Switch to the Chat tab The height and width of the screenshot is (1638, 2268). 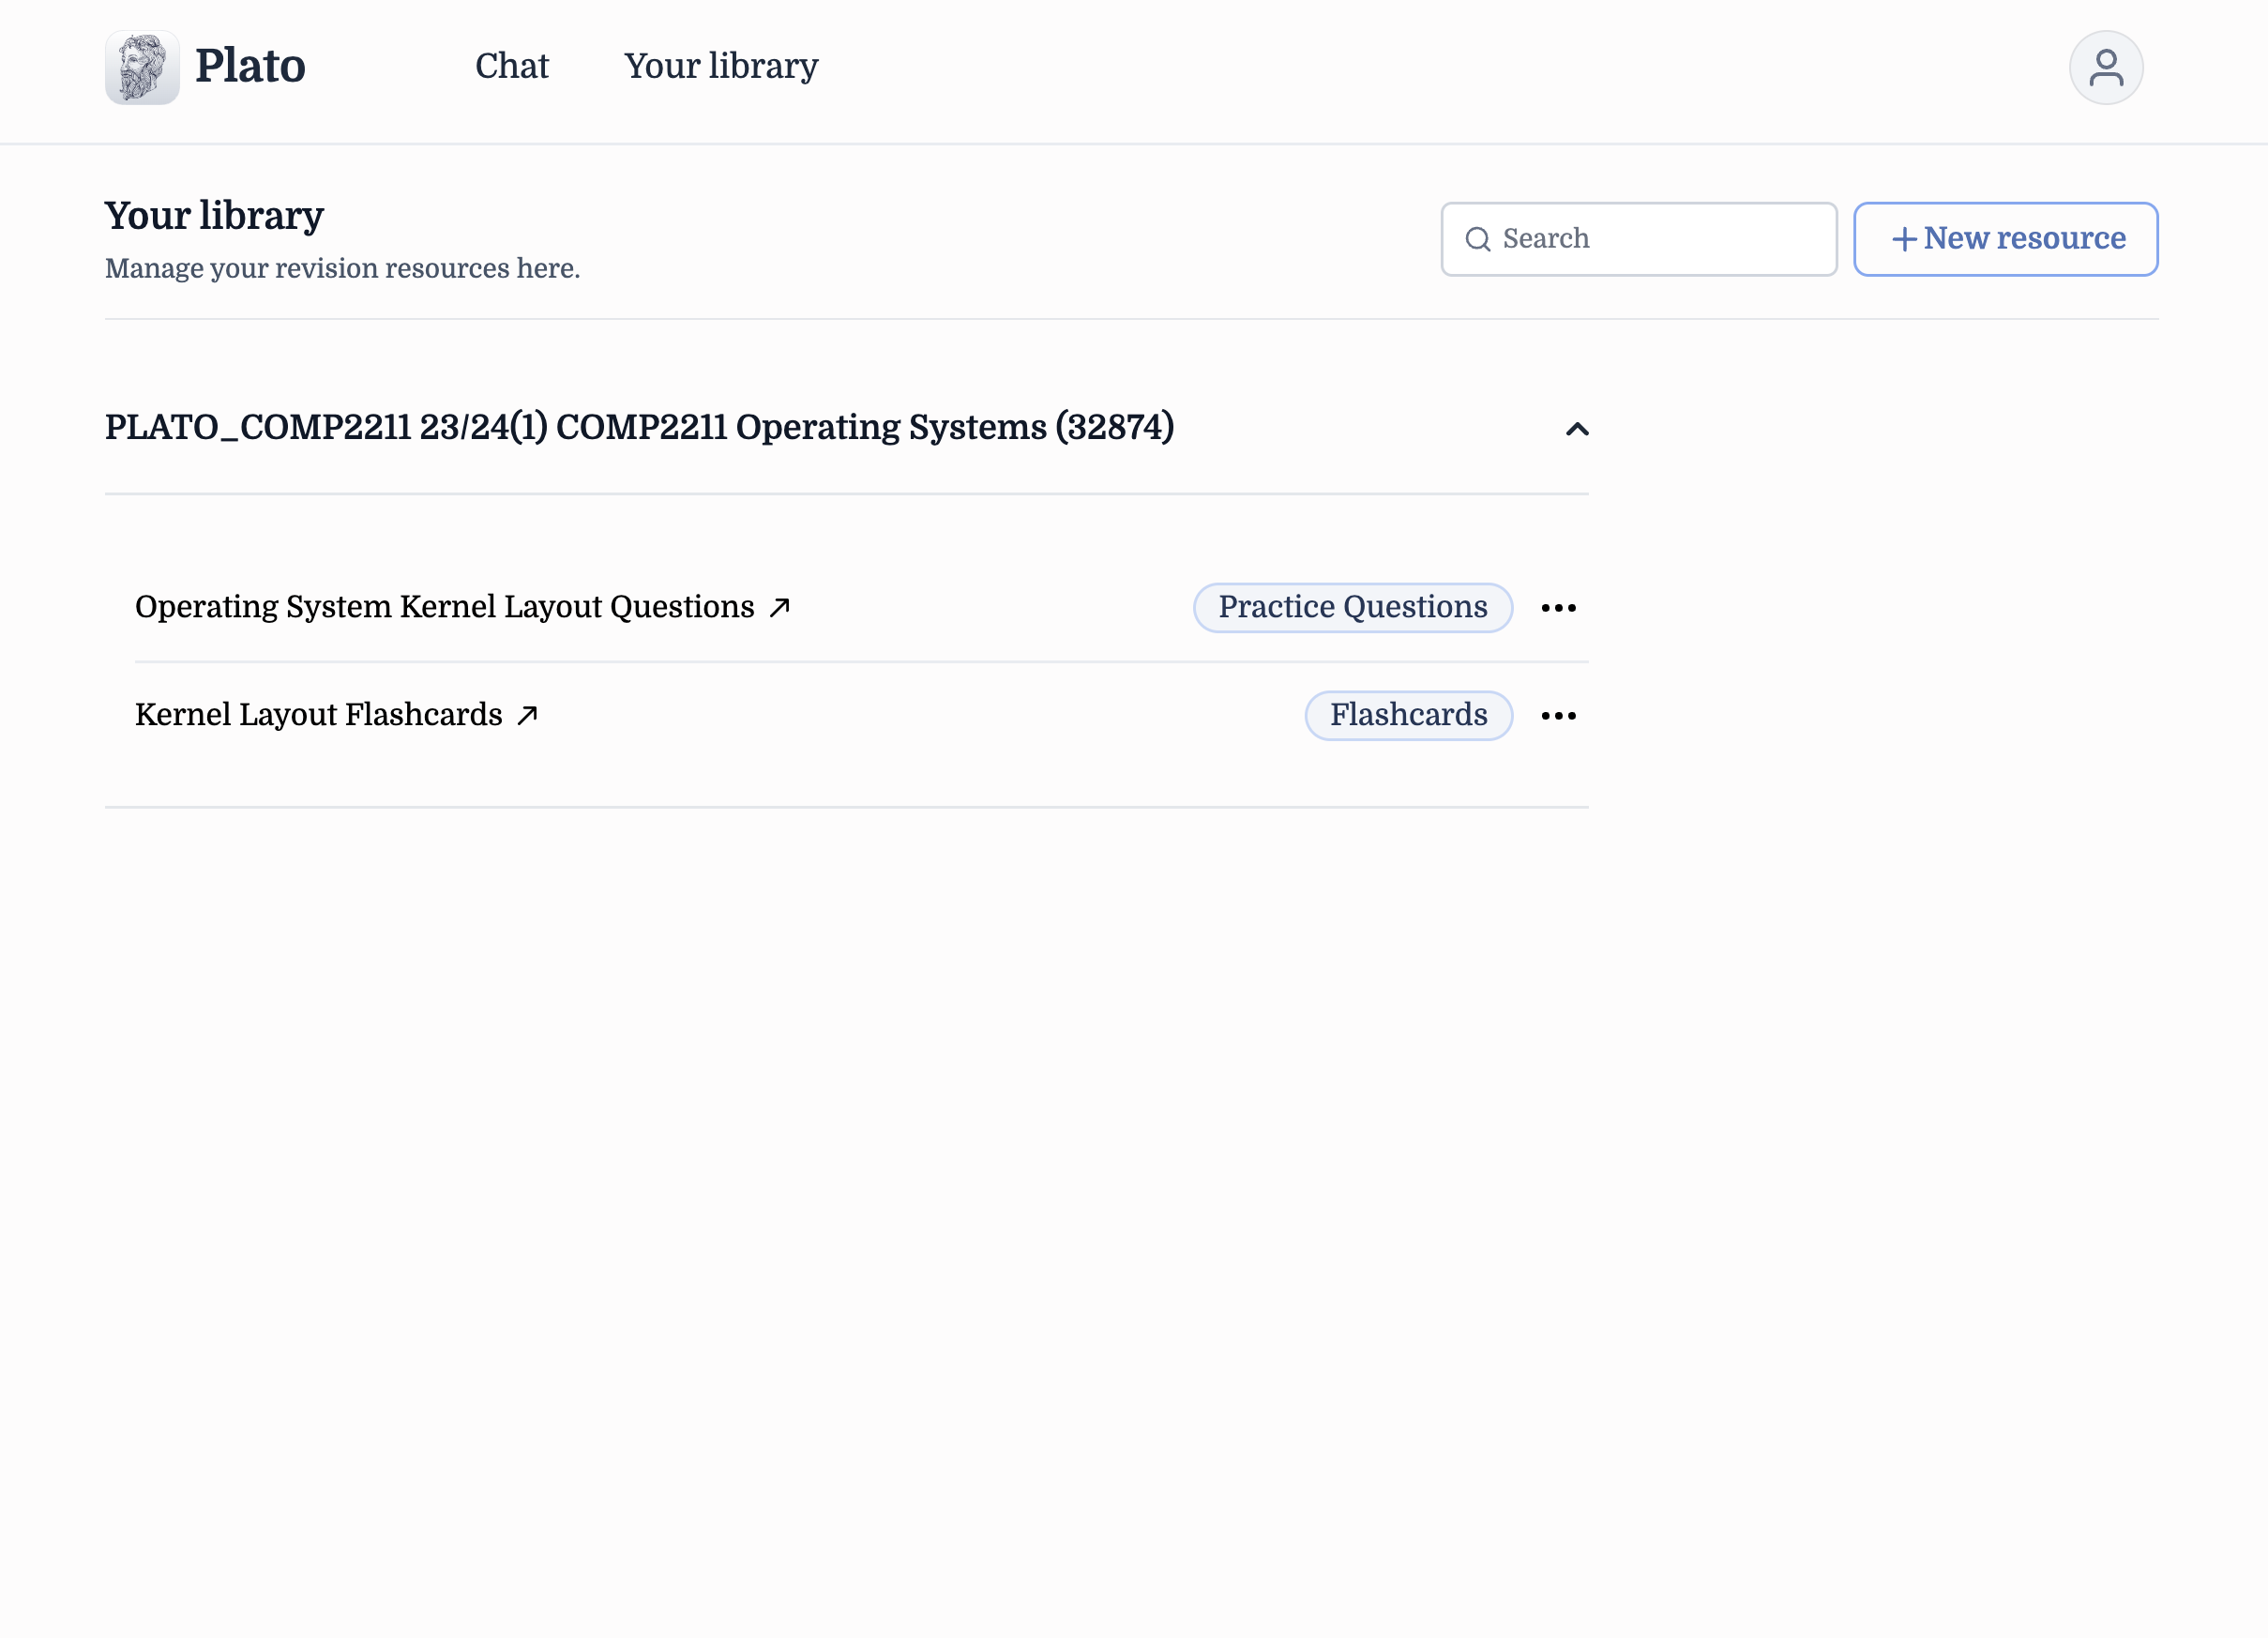tap(511, 66)
